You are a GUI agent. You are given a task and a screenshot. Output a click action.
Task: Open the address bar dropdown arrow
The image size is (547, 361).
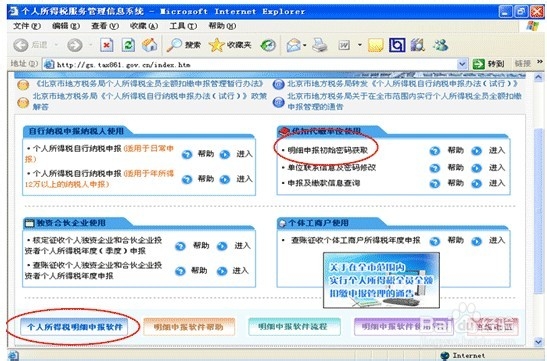pyautogui.click(x=462, y=64)
